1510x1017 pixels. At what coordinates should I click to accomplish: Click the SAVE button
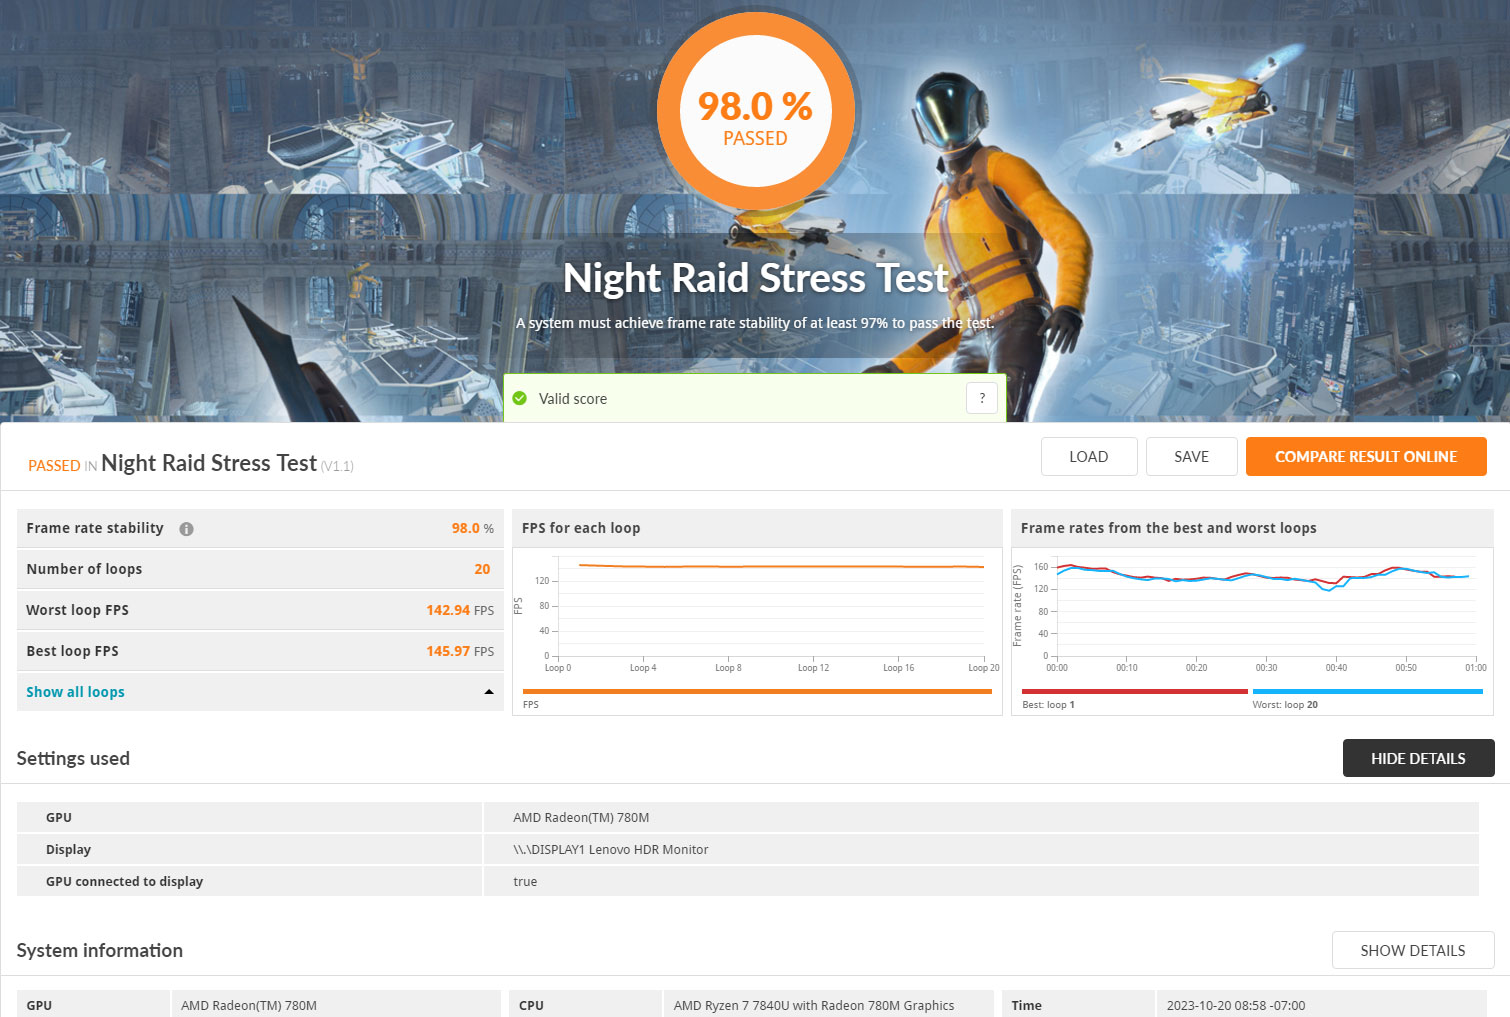(1191, 456)
